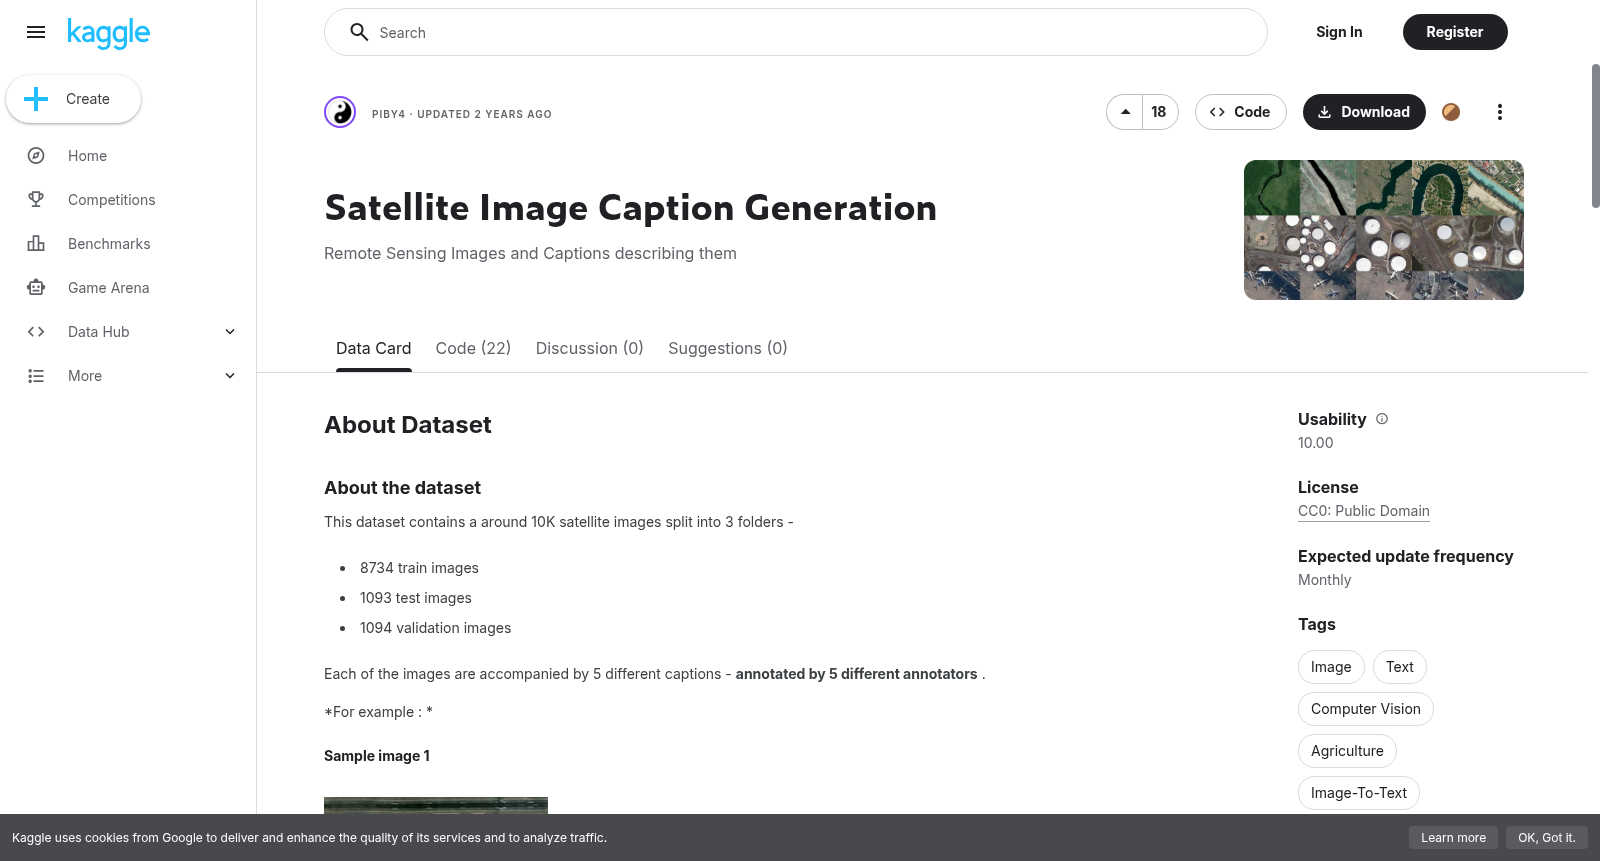Open Benchmarks bar chart icon
This screenshot has height=861, width=1600.
click(x=36, y=244)
